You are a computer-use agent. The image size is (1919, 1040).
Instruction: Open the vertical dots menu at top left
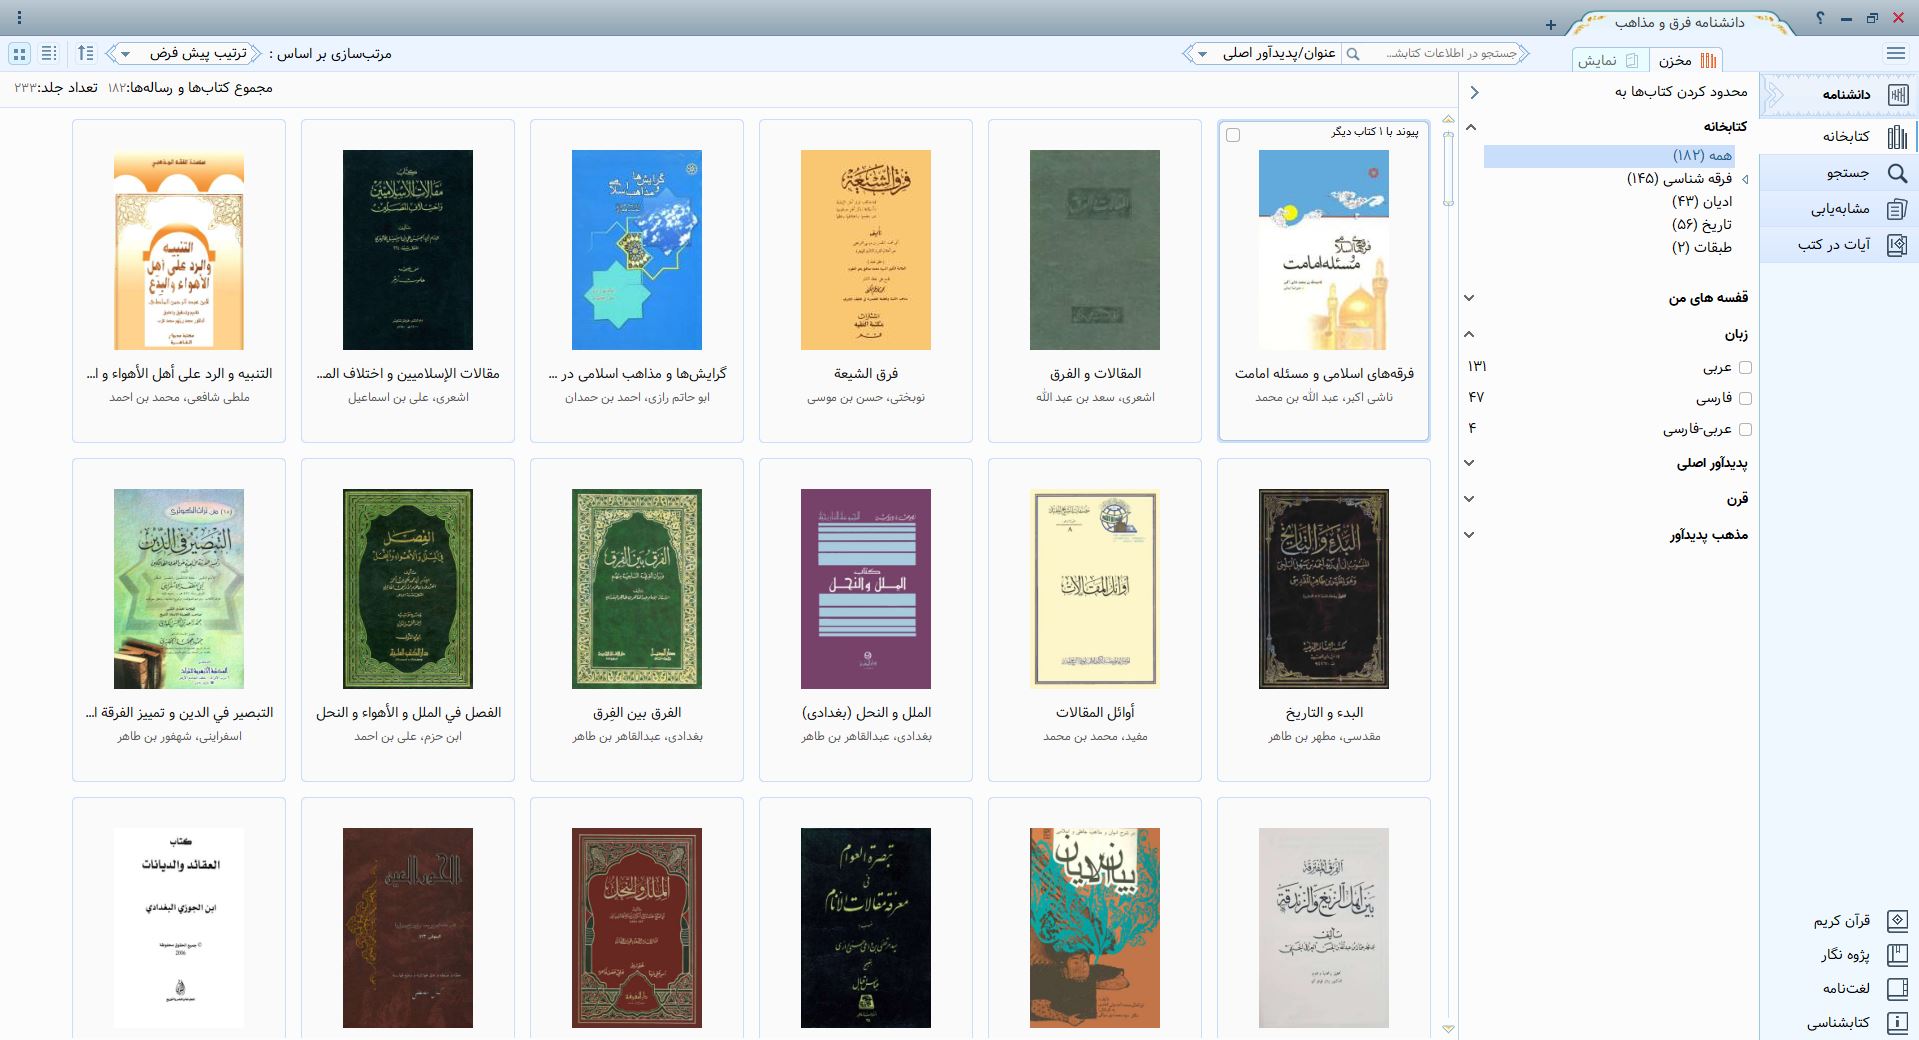pyautogui.click(x=20, y=18)
